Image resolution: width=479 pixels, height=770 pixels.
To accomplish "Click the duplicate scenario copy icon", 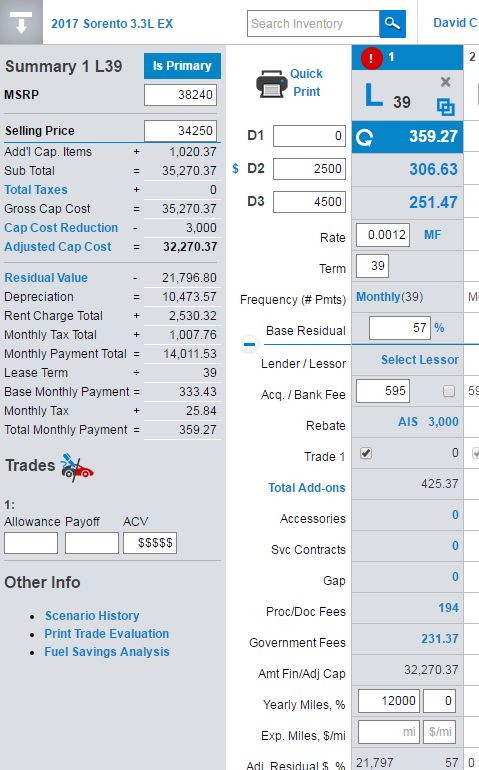I will [x=446, y=107].
